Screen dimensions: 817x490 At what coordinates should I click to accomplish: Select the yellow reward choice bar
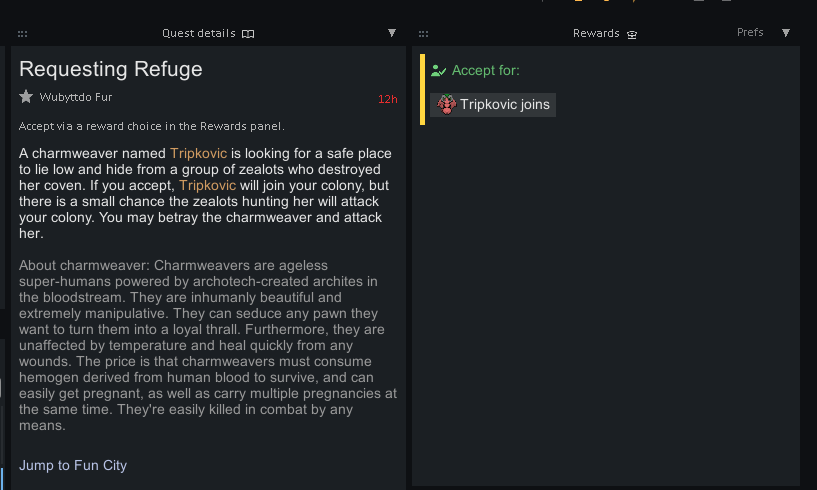click(x=423, y=89)
